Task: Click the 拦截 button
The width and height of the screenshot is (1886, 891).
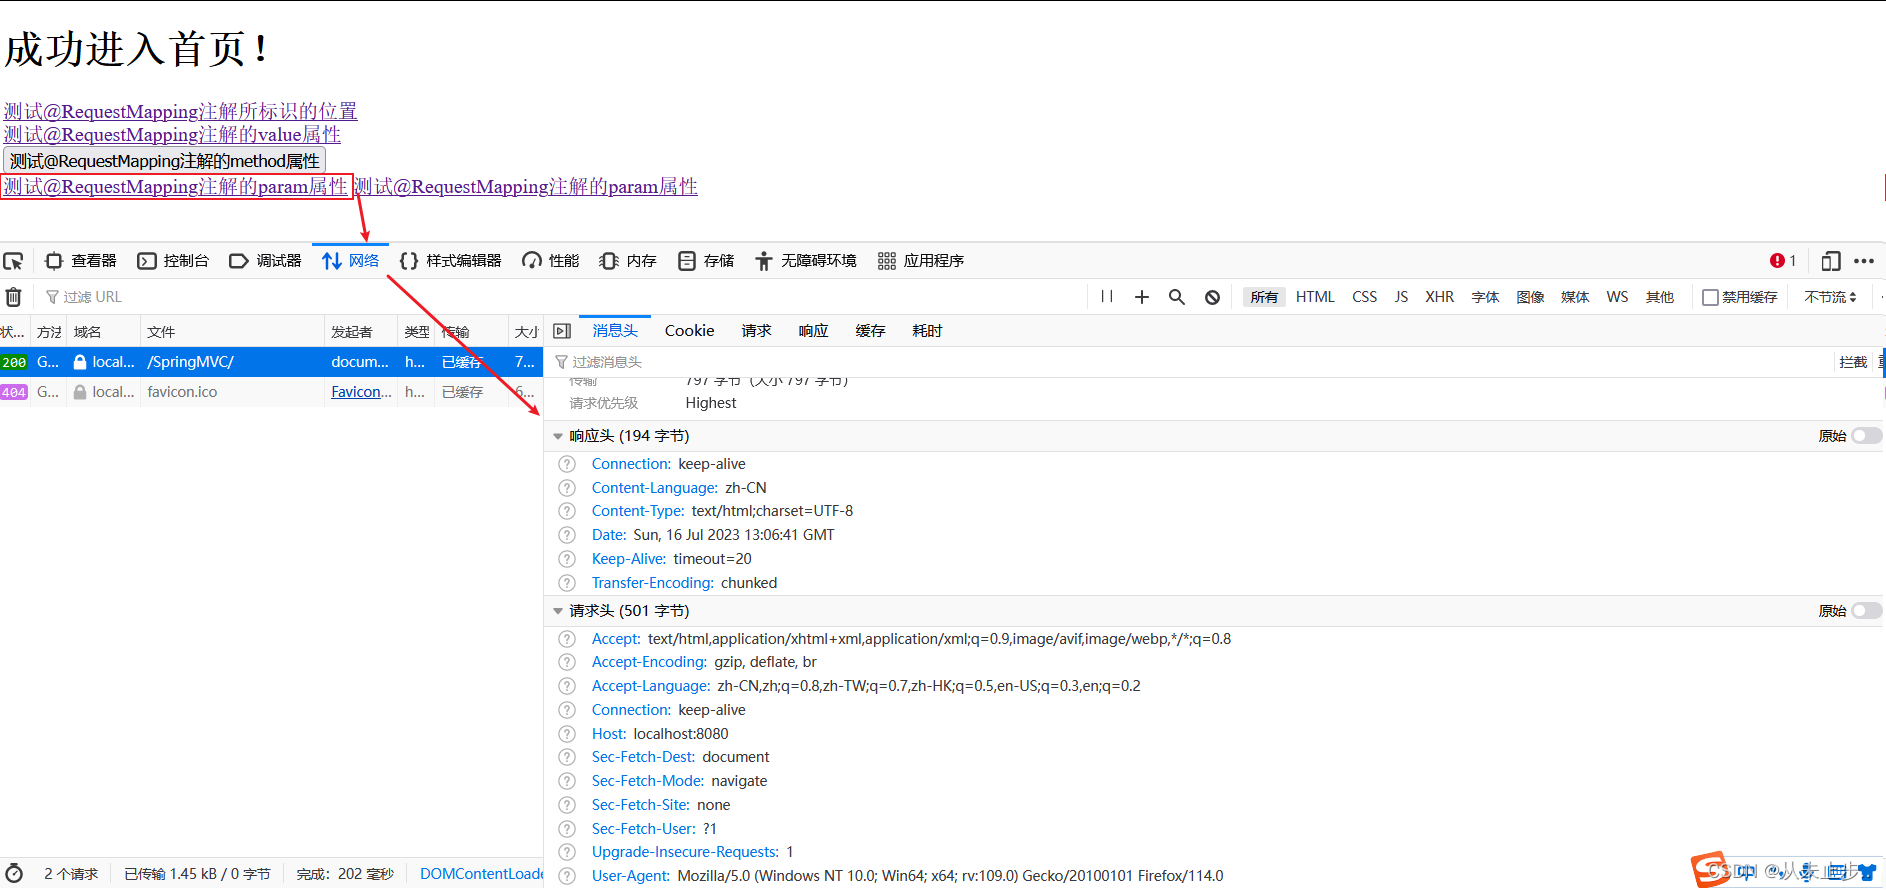Action: pyautogui.click(x=1853, y=362)
